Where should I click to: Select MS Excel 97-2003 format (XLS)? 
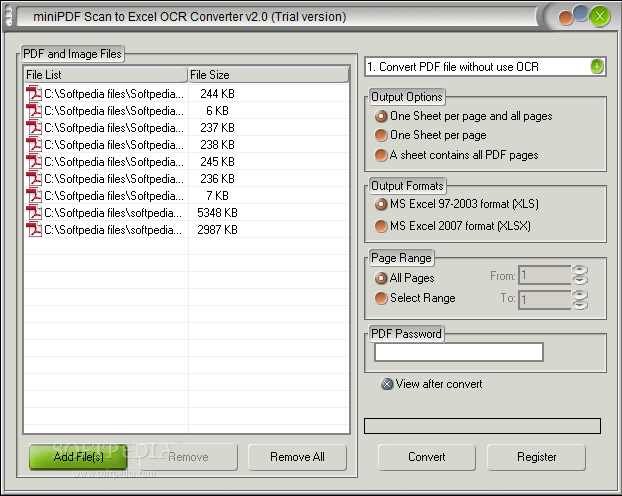click(x=457, y=204)
